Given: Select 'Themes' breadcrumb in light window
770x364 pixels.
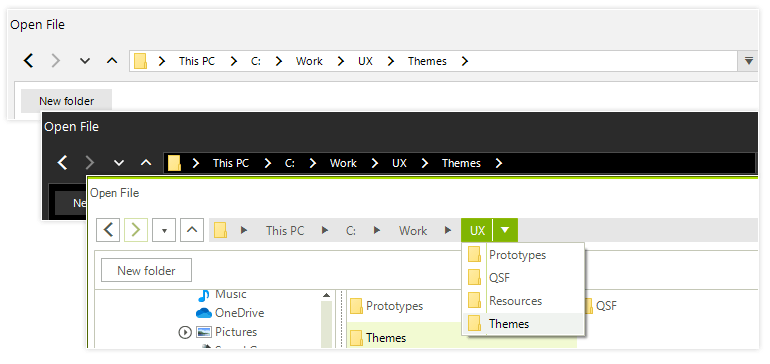Looking at the screenshot, I should click(x=427, y=61).
